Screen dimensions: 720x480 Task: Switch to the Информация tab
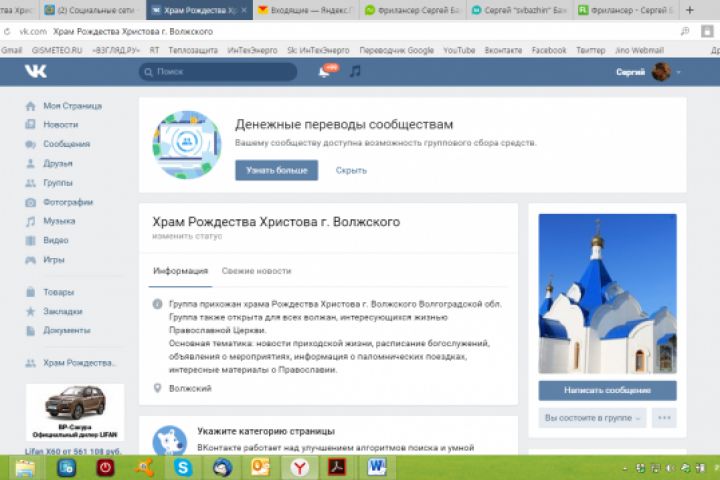[180, 271]
